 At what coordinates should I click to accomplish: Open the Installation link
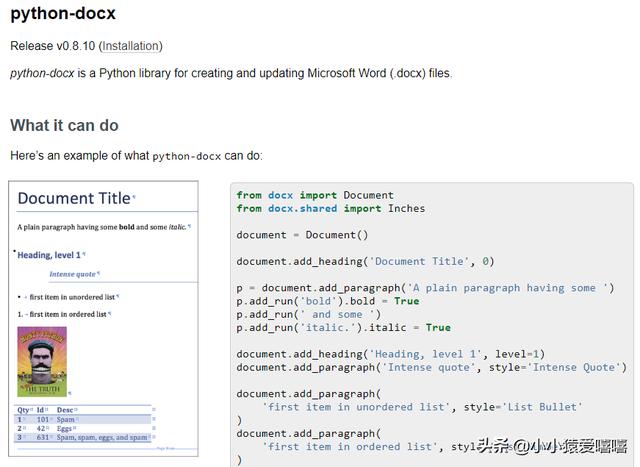130,46
